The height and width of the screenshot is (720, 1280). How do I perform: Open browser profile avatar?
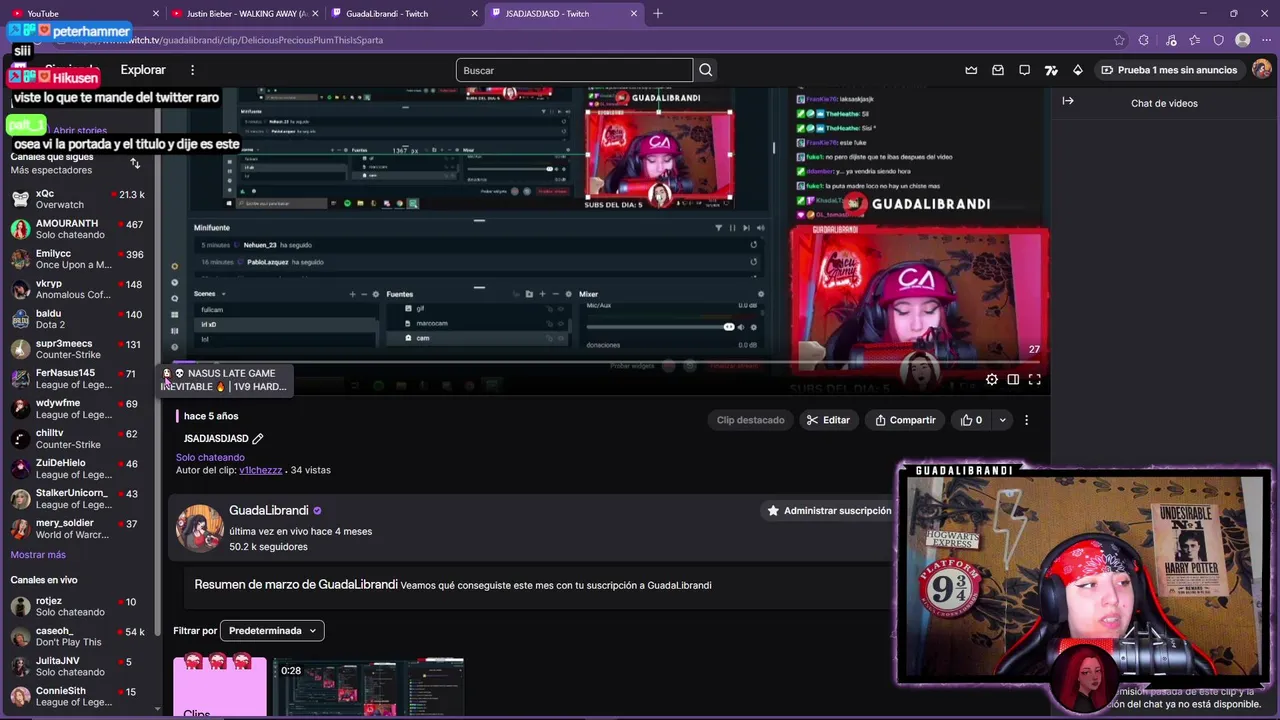click(1243, 40)
